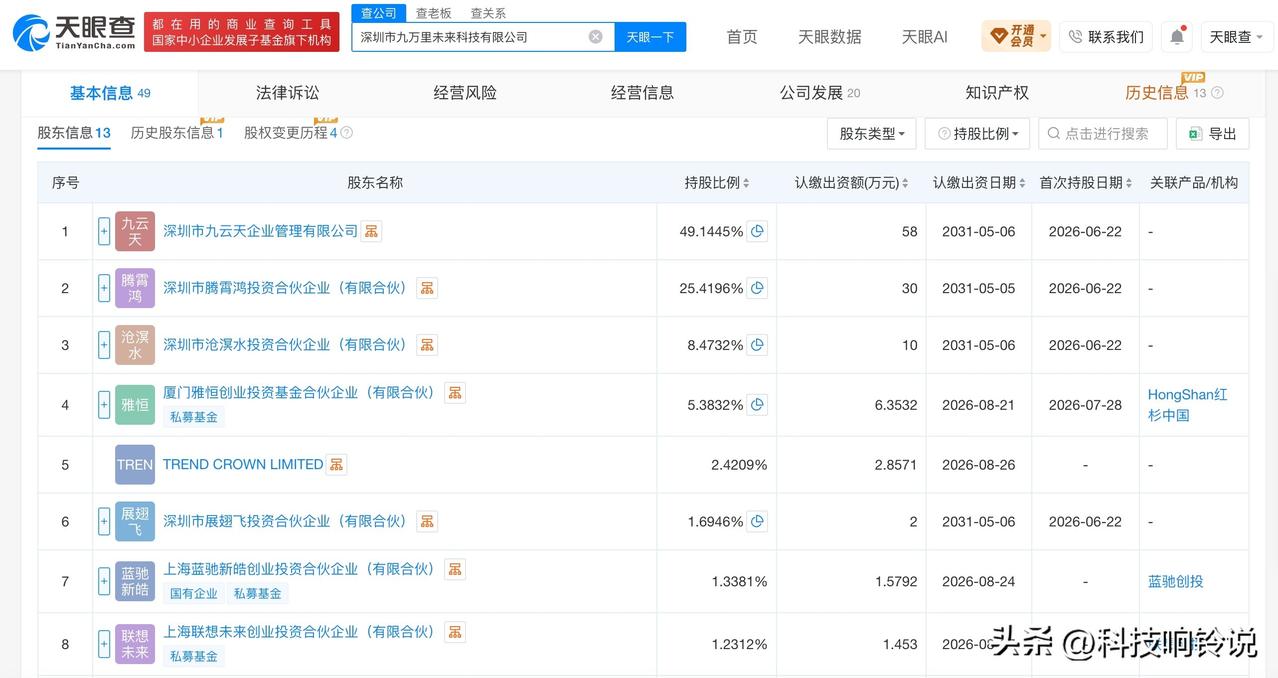1278x678 pixels.
Task: Open the equity structure icon for 深圳市展翅飞投资合伙企业
Action: coord(427,521)
